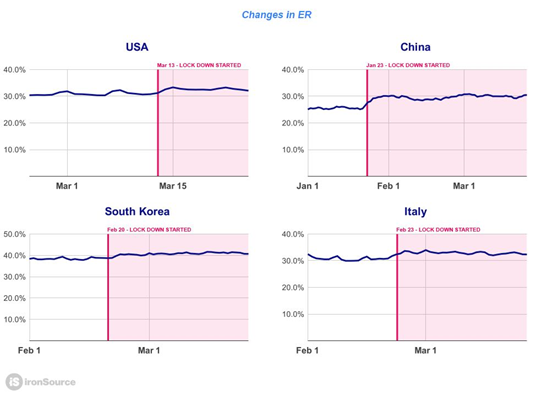Click the red lockdown line in China chart
The height and width of the screenshot is (396, 553).
tap(367, 123)
